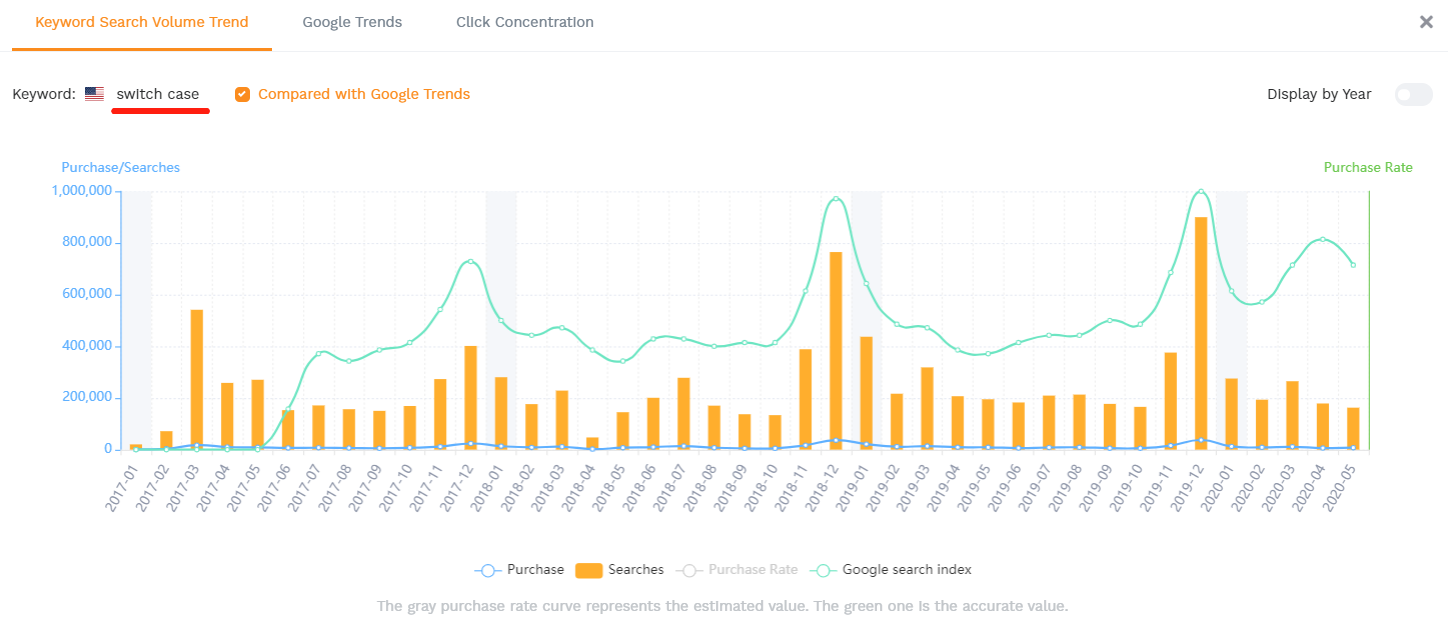
Task: Toggle Purchase series in legend
Action: 520,570
